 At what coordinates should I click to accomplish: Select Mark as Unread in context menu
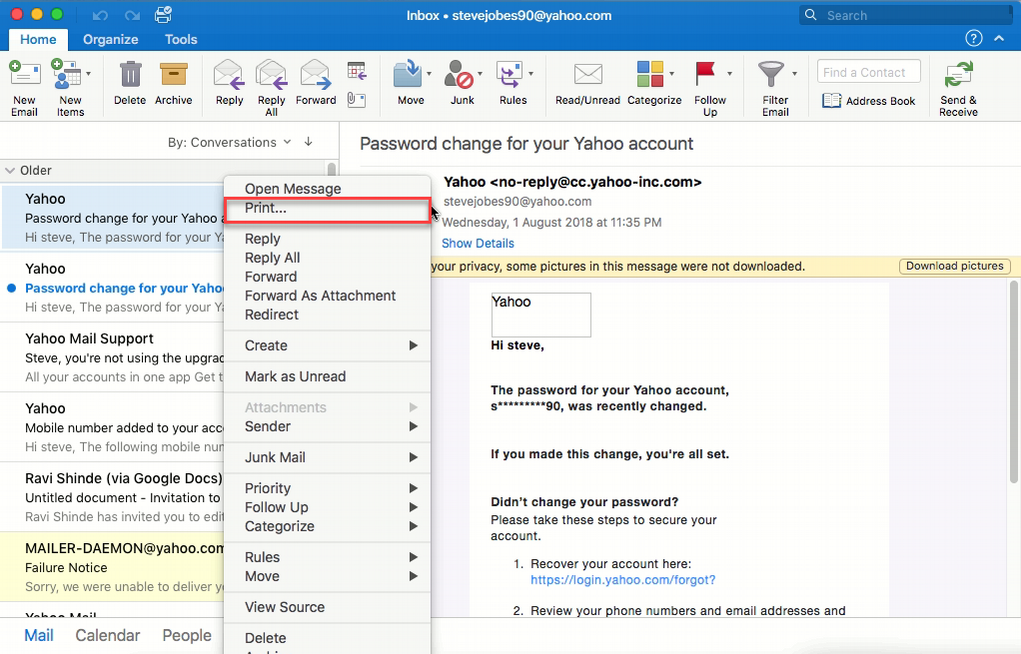295,377
